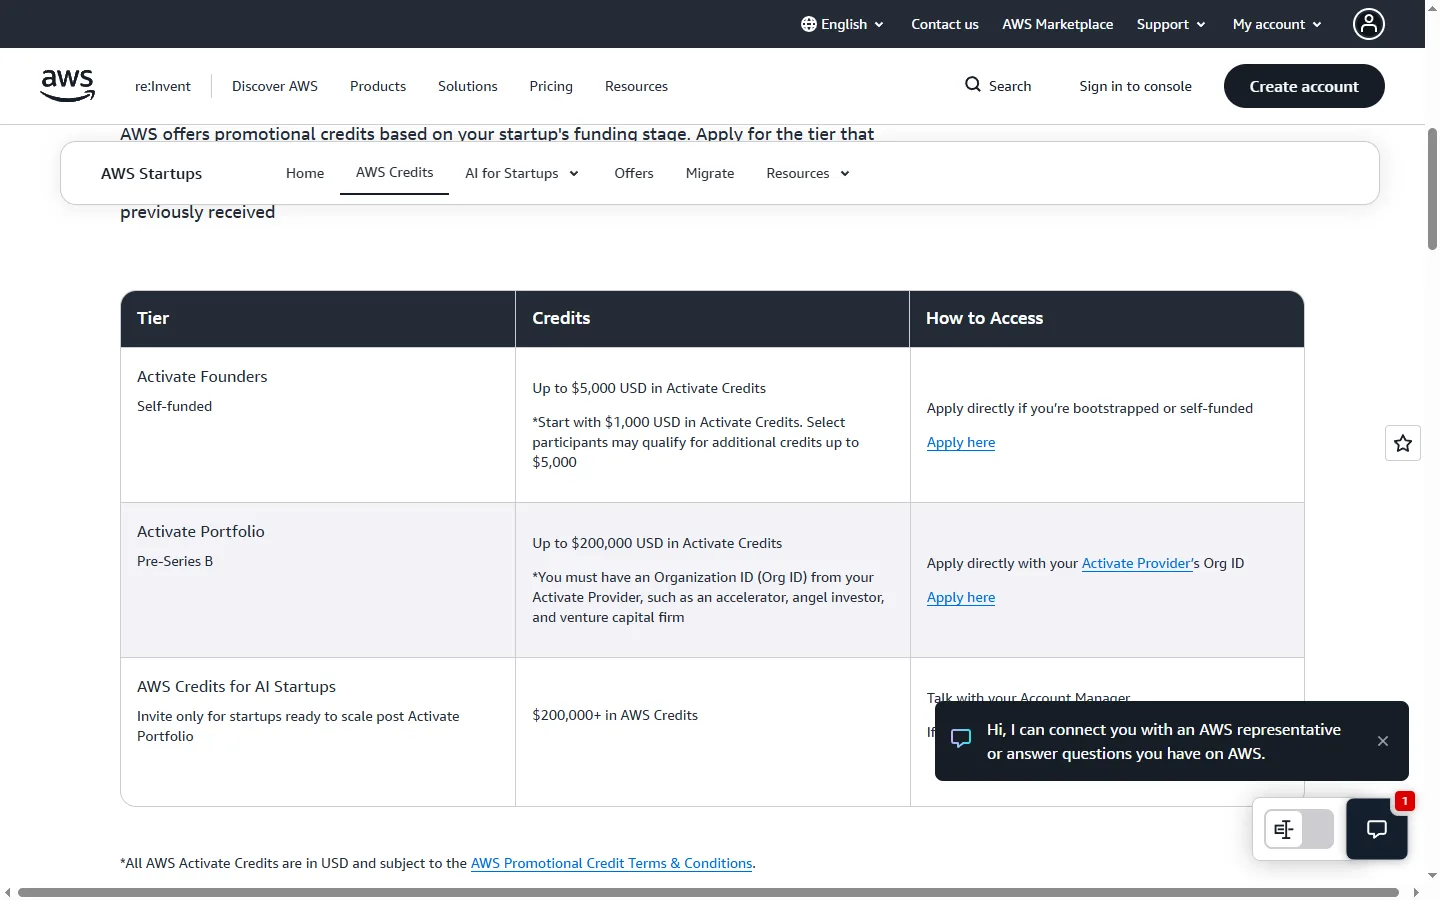This screenshot has height=900, width=1440.
Task: Click the AWS Startups title
Action: pos(152,173)
